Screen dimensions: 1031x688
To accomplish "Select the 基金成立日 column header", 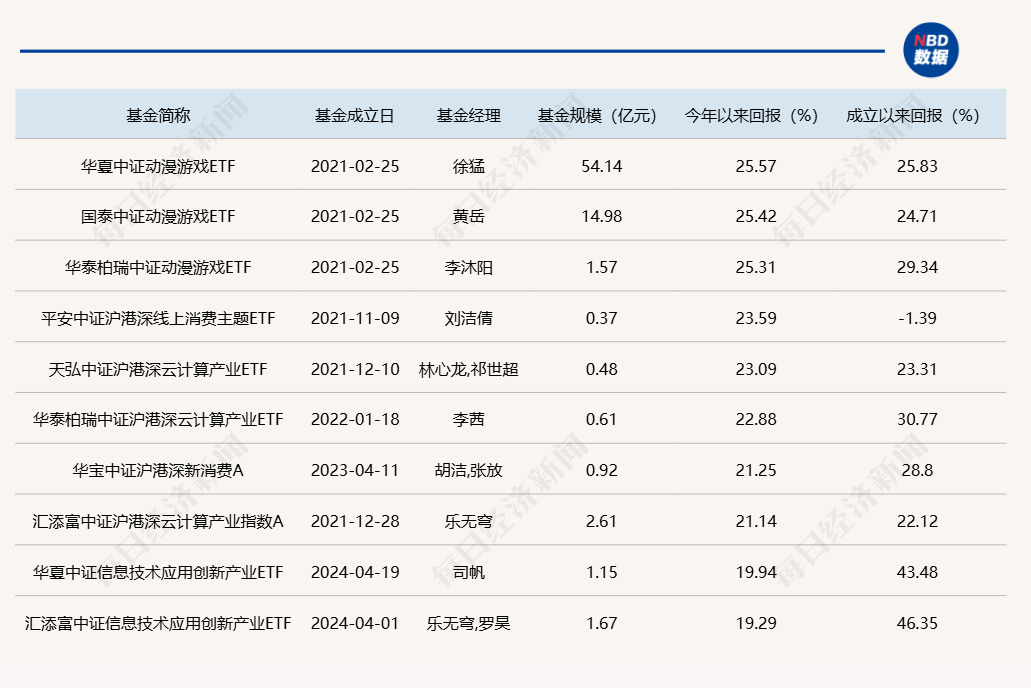I will pos(354,116).
